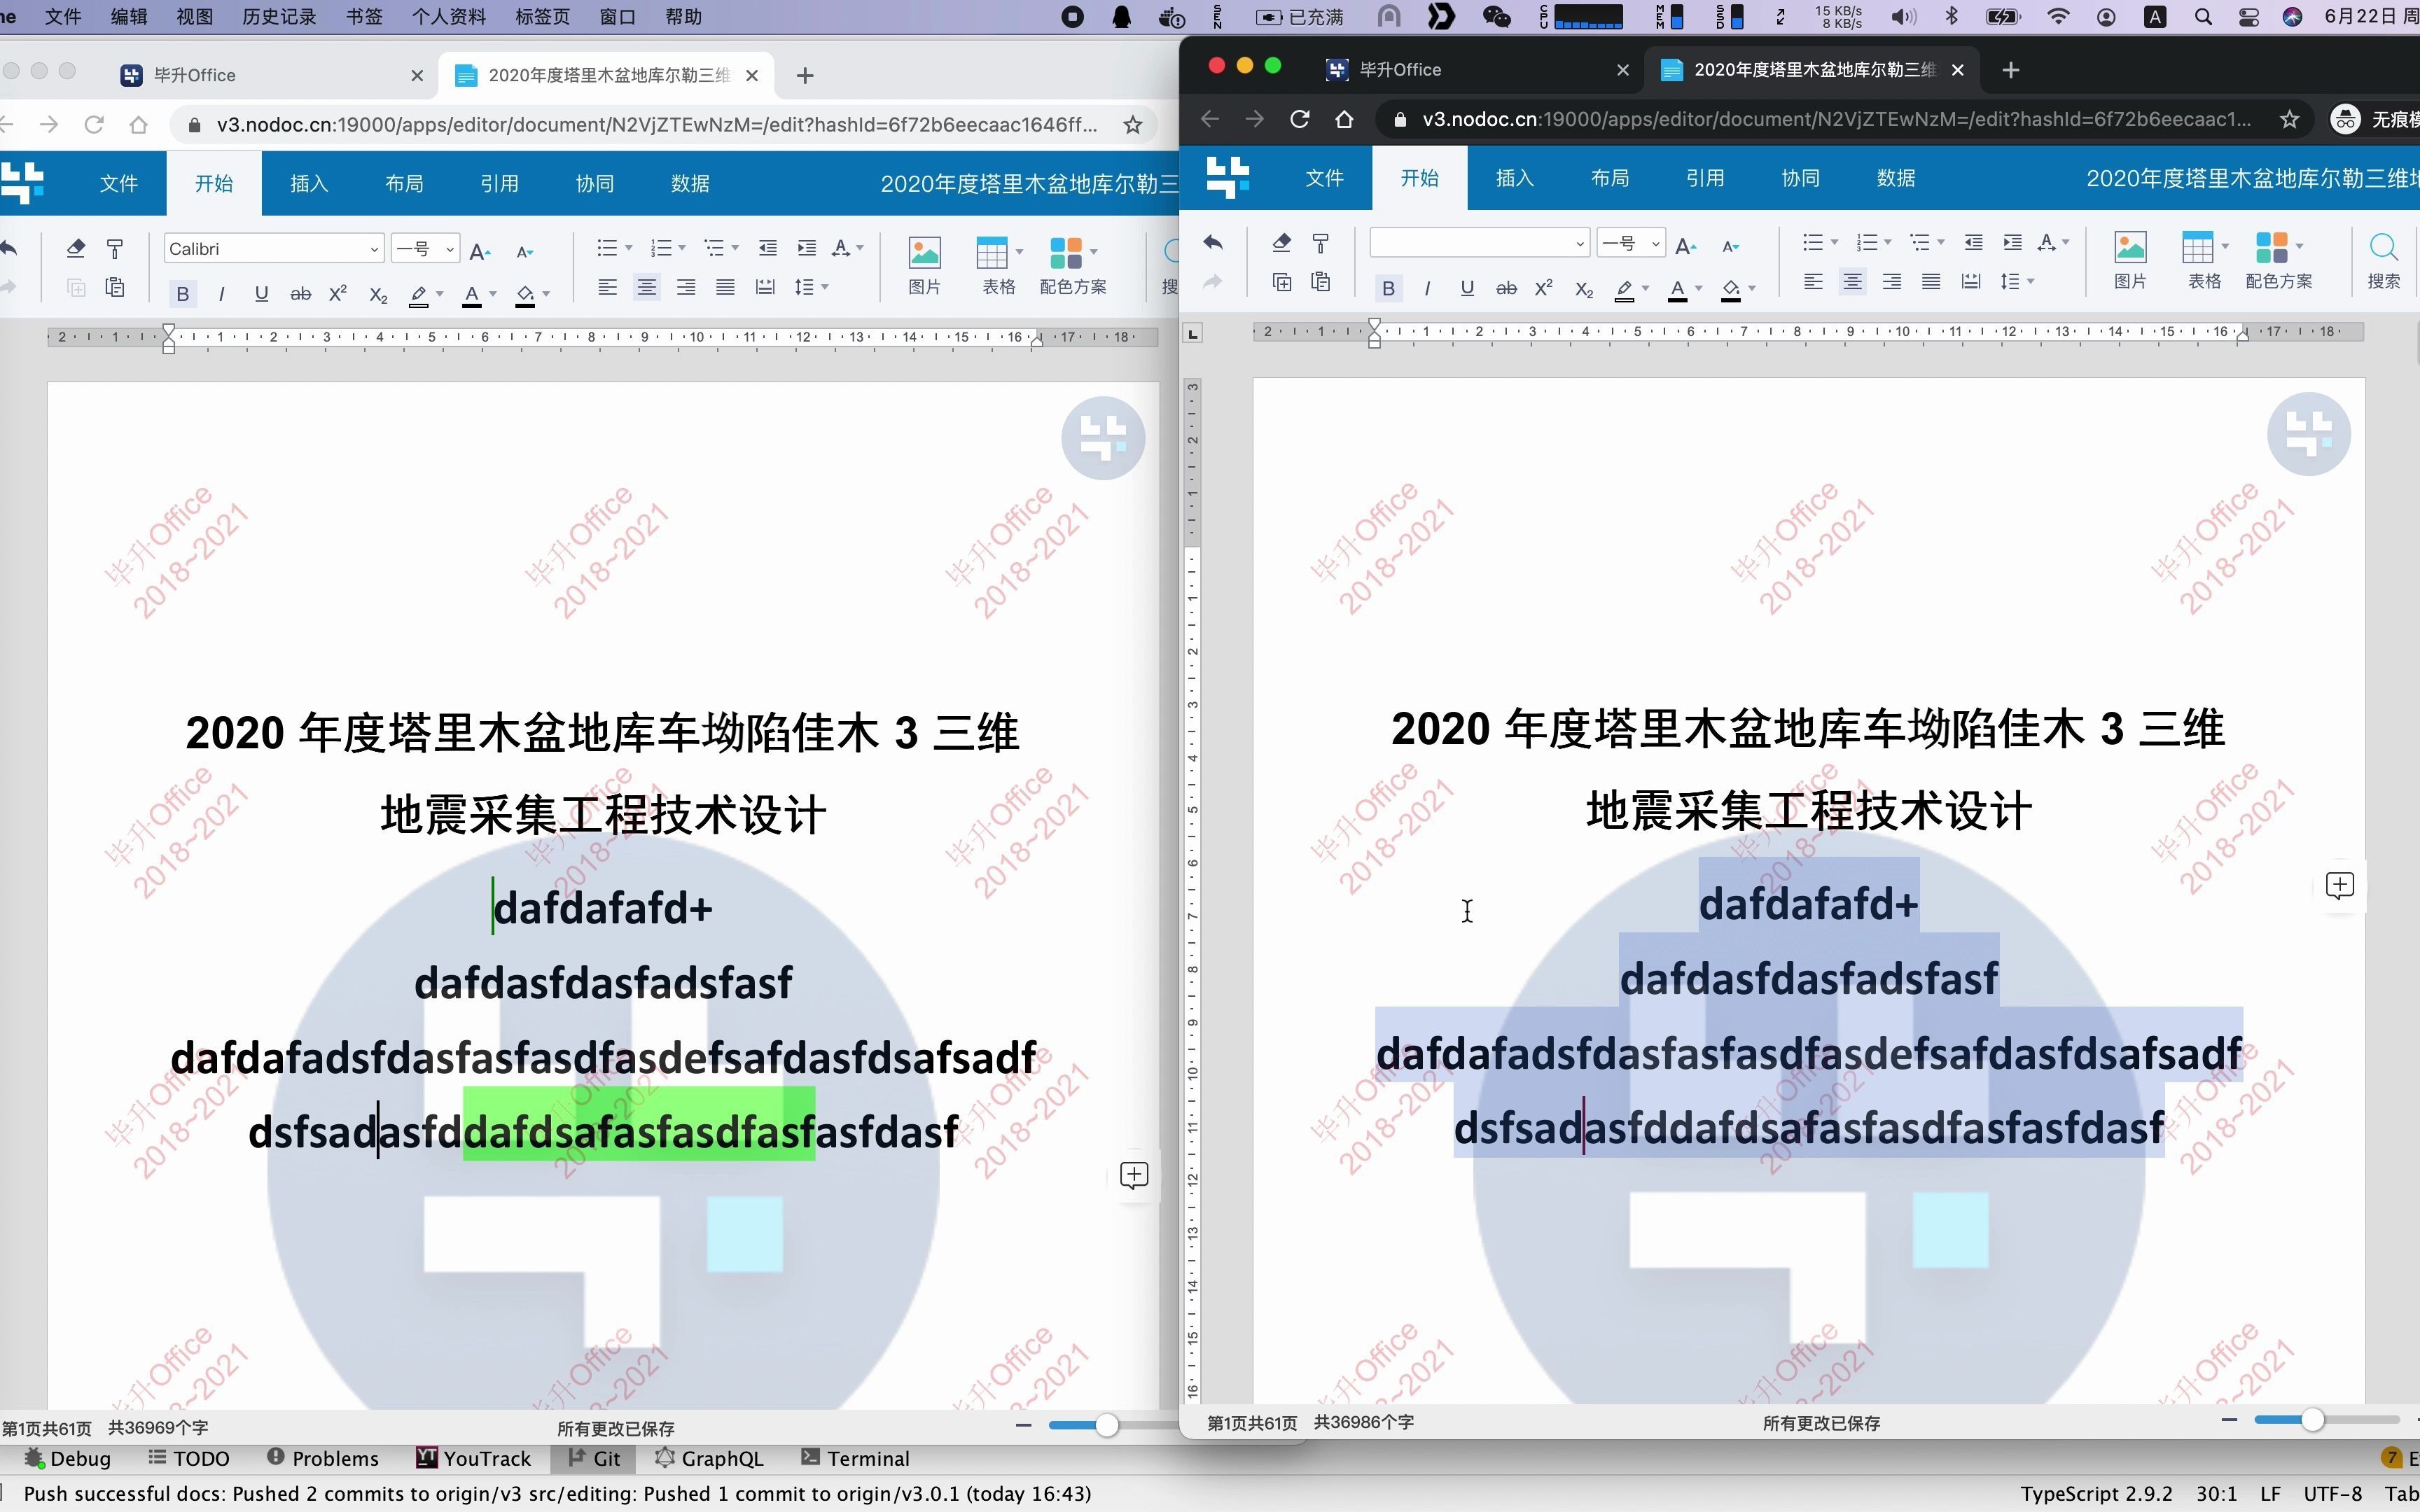This screenshot has height=1512, width=2420.
Task: Click the 搜索 search icon in right window
Action: click(2383, 261)
